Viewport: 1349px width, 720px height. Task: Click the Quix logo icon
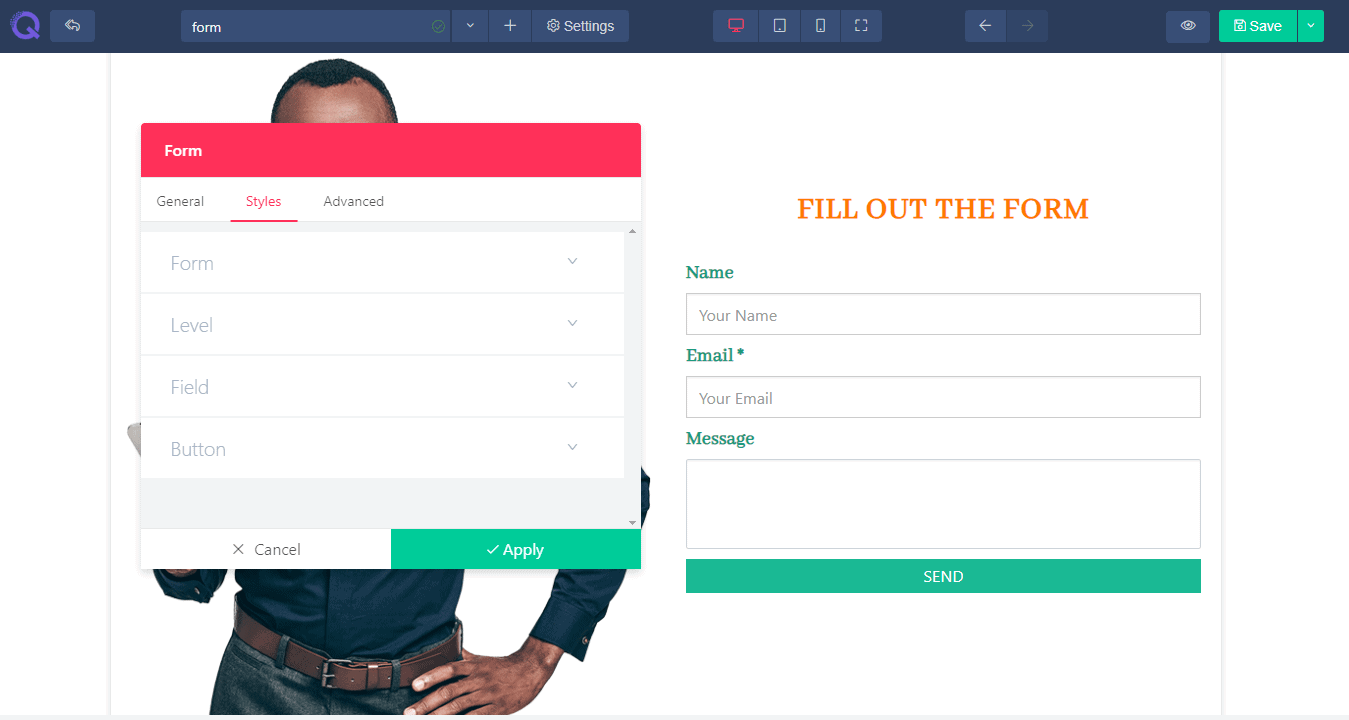coord(25,25)
